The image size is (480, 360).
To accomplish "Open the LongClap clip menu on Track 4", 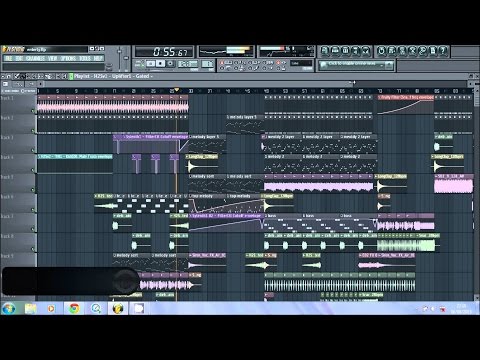I will click(187, 157).
